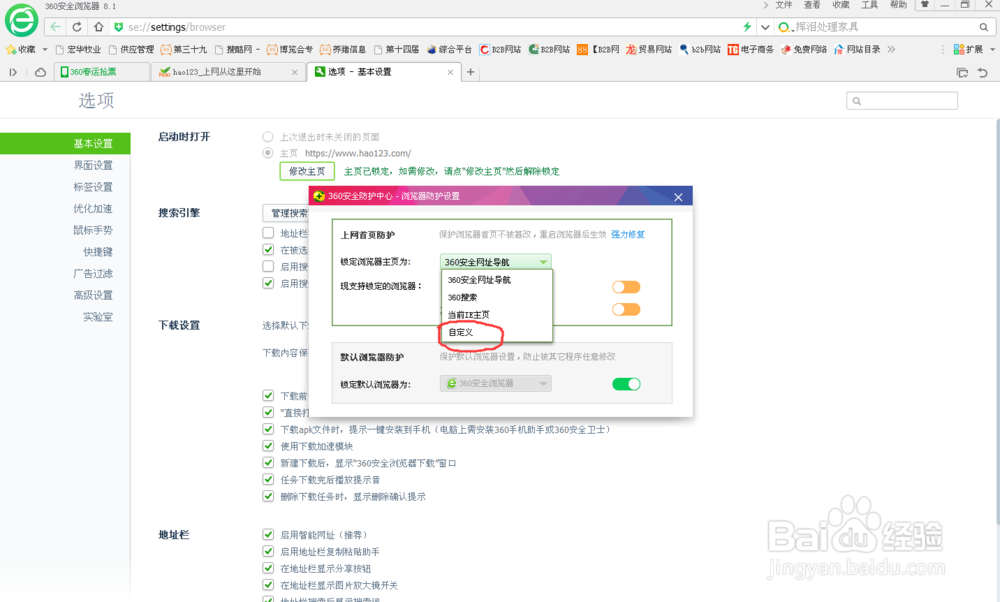This screenshot has width=1000, height=602.
Task: Switch to the hao123 tab
Action: 228,72
